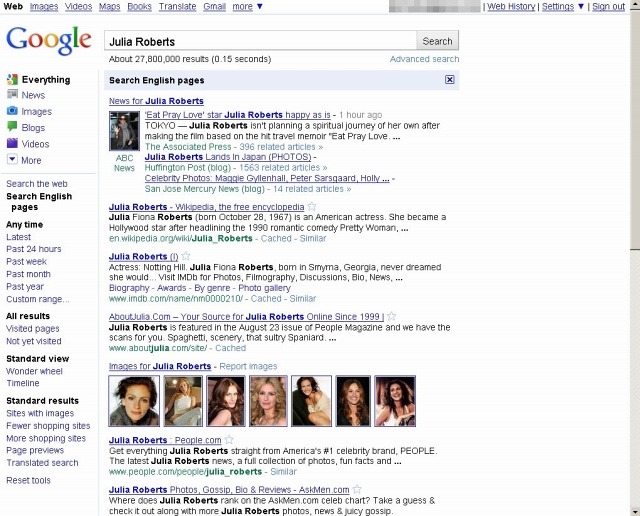Click the page vertical scrollbar thumb
Viewport: 640px width, 516px height.
coord(635,131)
